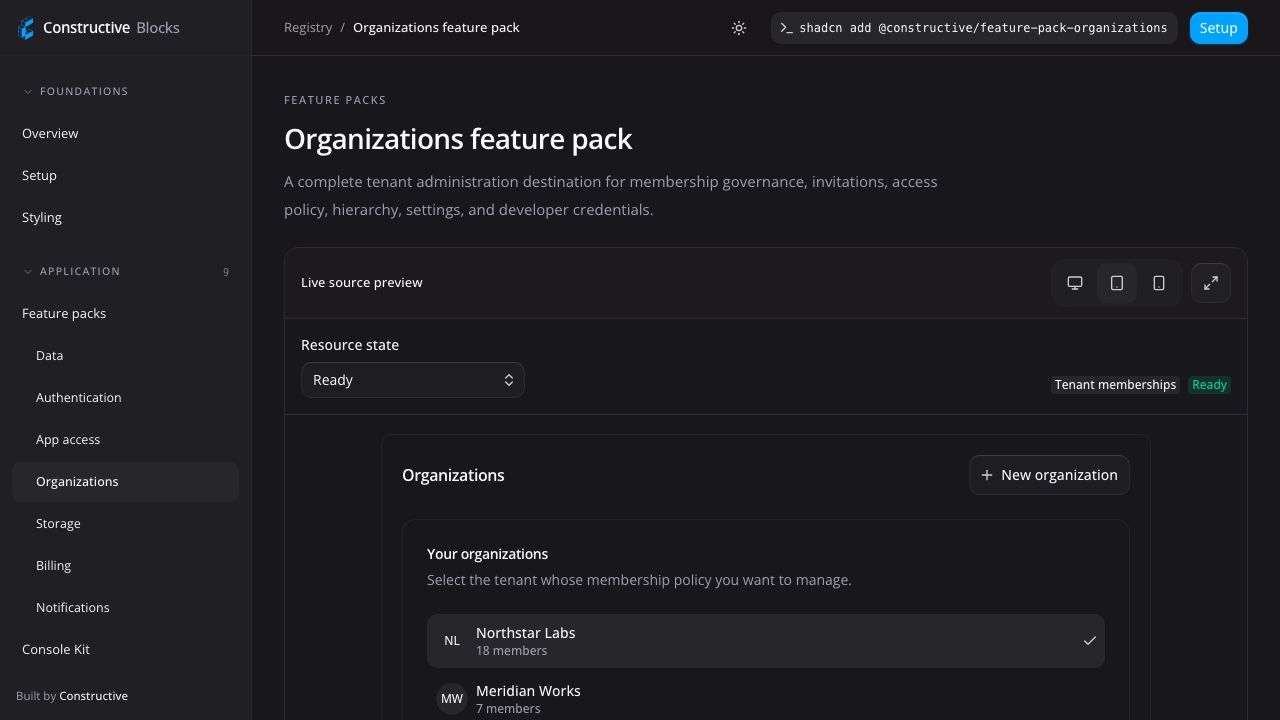This screenshot has width=1280, height=720.
Task: Open the Resource state dropdown
Action: (413, 380)
